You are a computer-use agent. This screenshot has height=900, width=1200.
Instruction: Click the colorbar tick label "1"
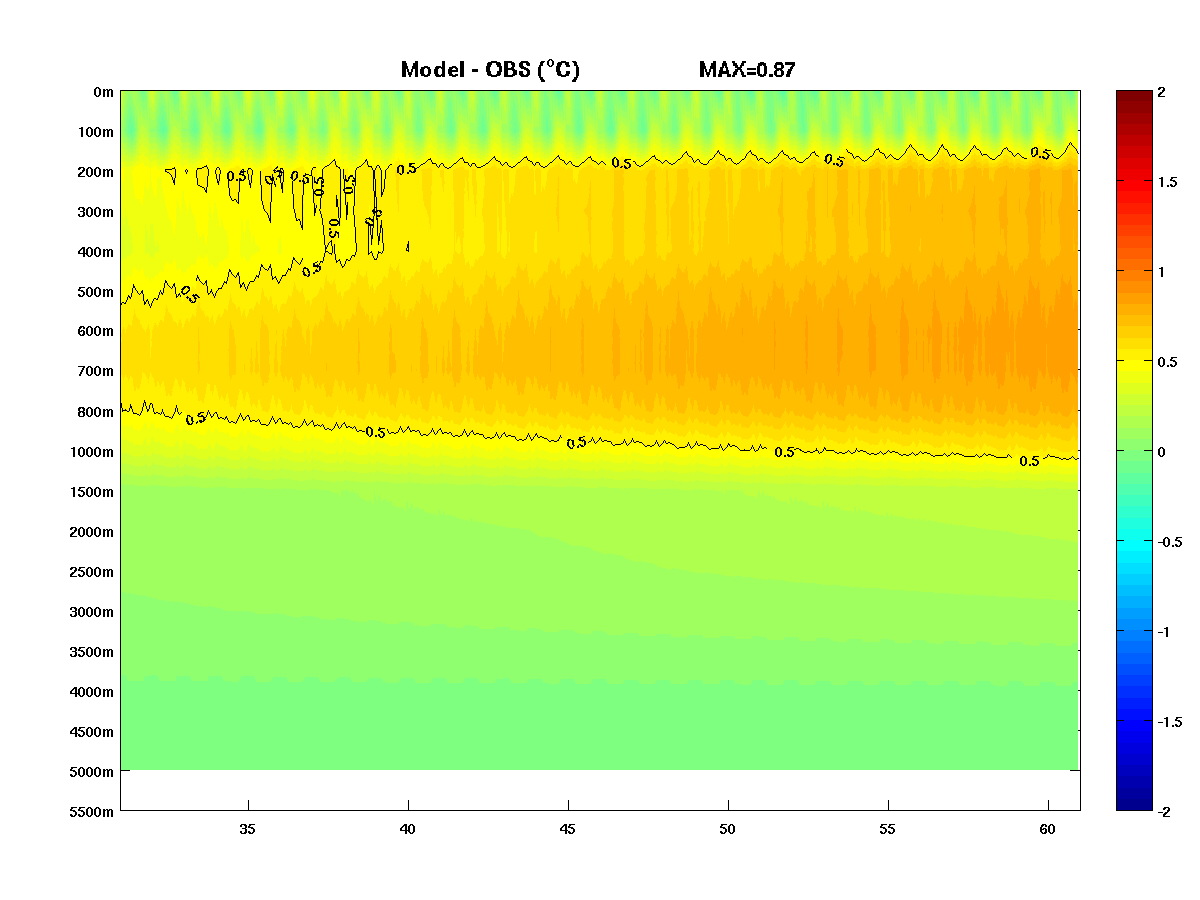click(1161, 272)
